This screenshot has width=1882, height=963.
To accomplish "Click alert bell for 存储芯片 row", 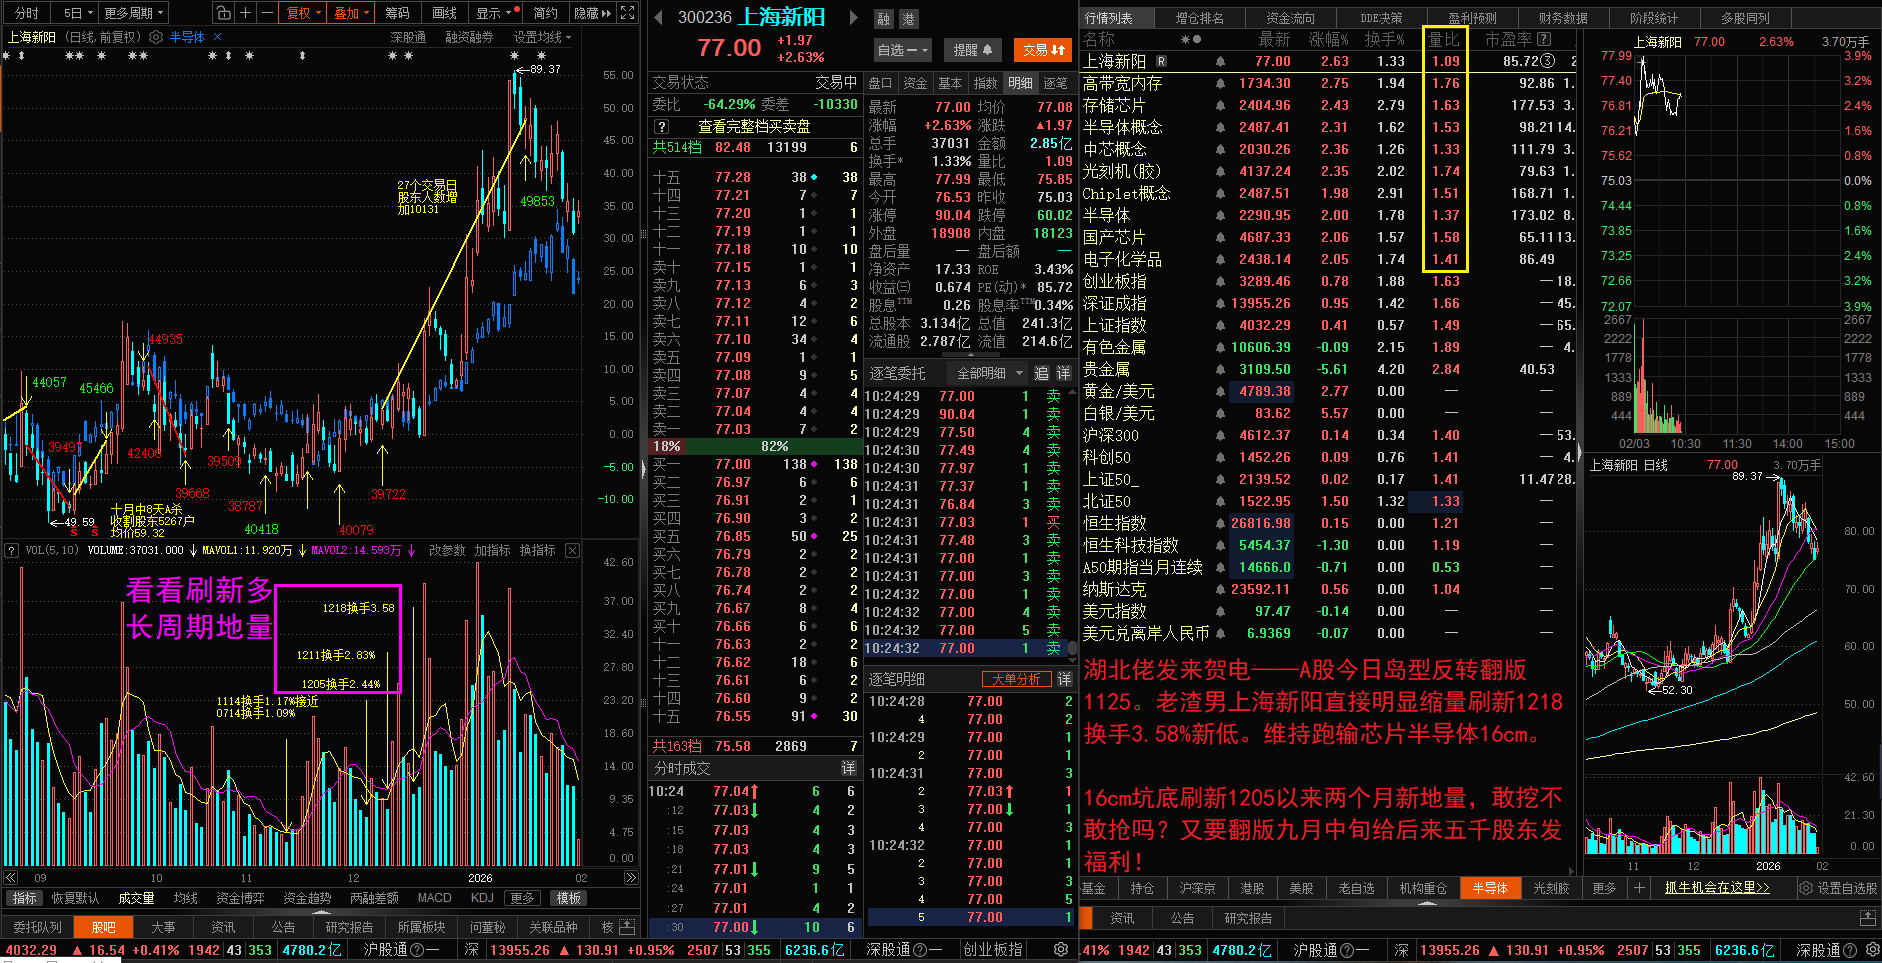I will 1220,106.
